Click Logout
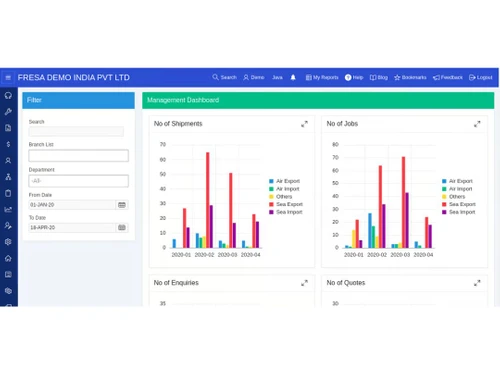 (x=481, y=77)
